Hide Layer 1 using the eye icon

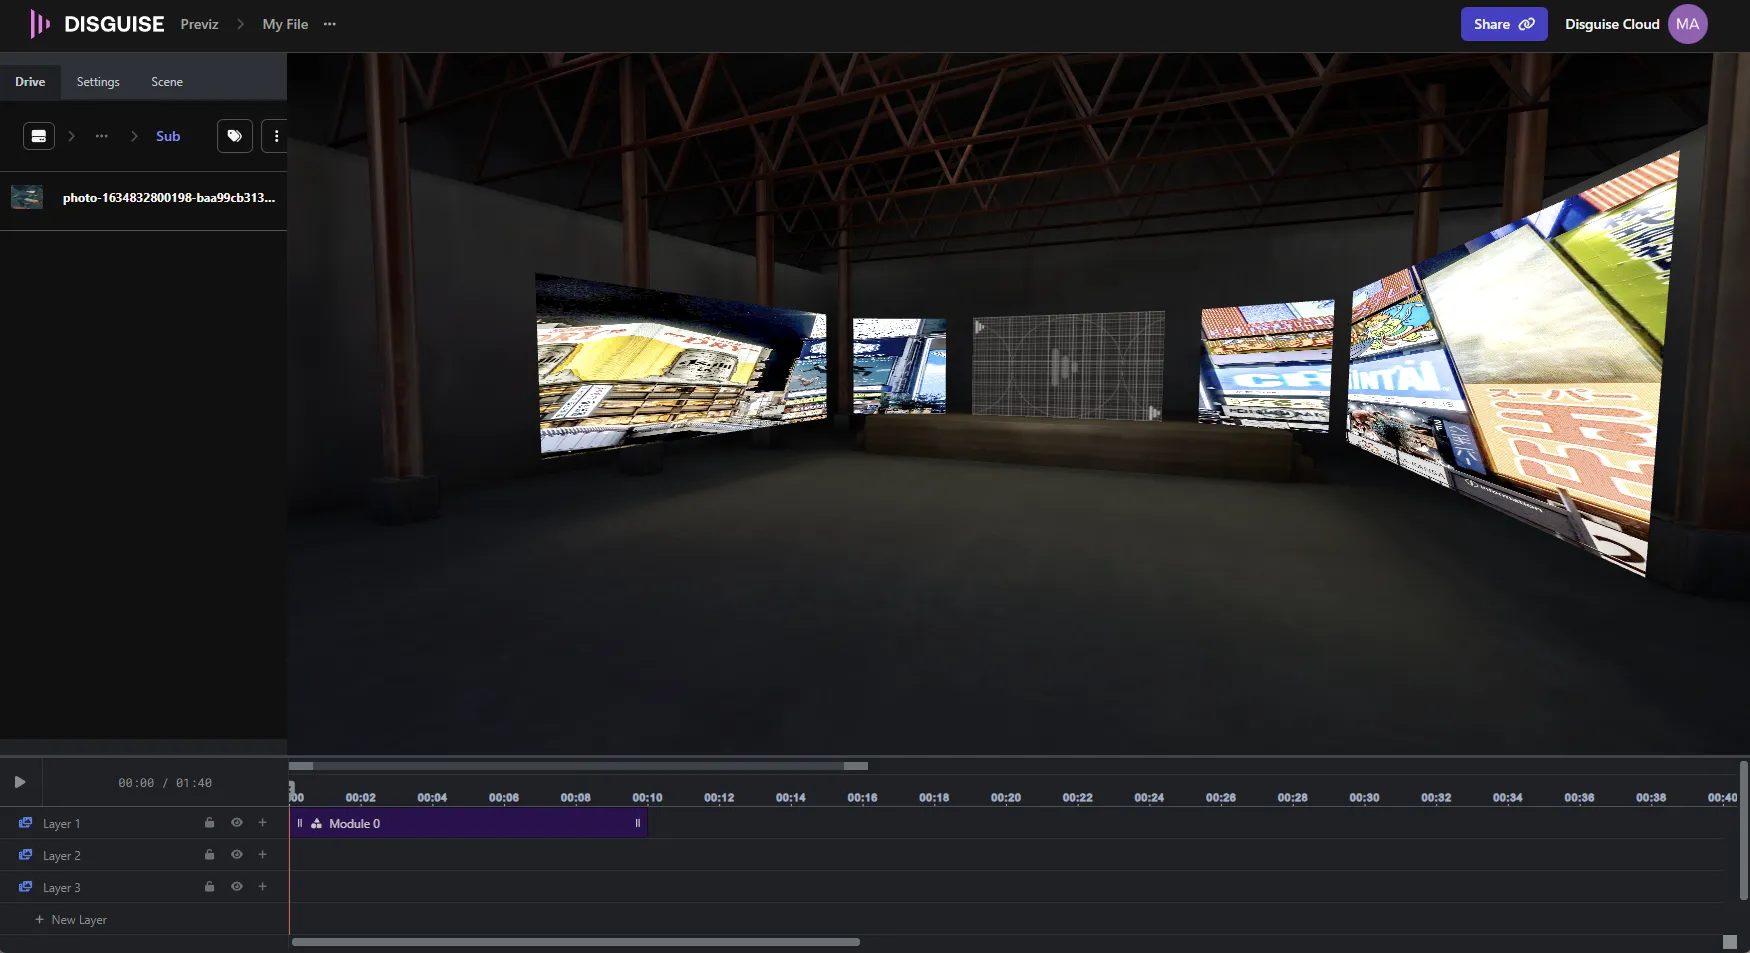237,823
